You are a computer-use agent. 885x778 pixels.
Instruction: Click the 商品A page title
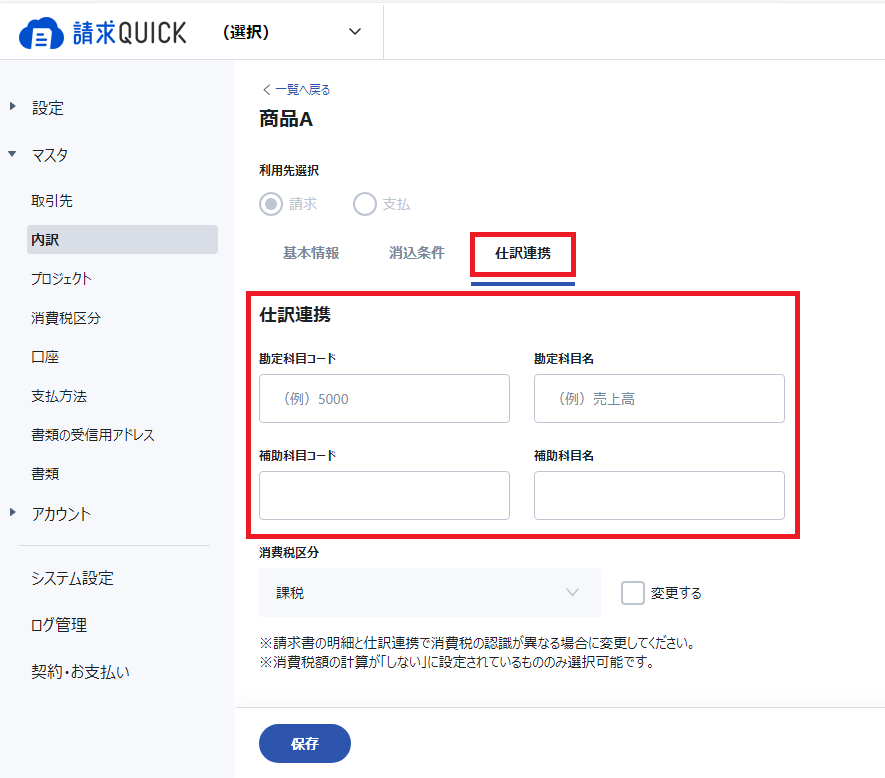286,119
